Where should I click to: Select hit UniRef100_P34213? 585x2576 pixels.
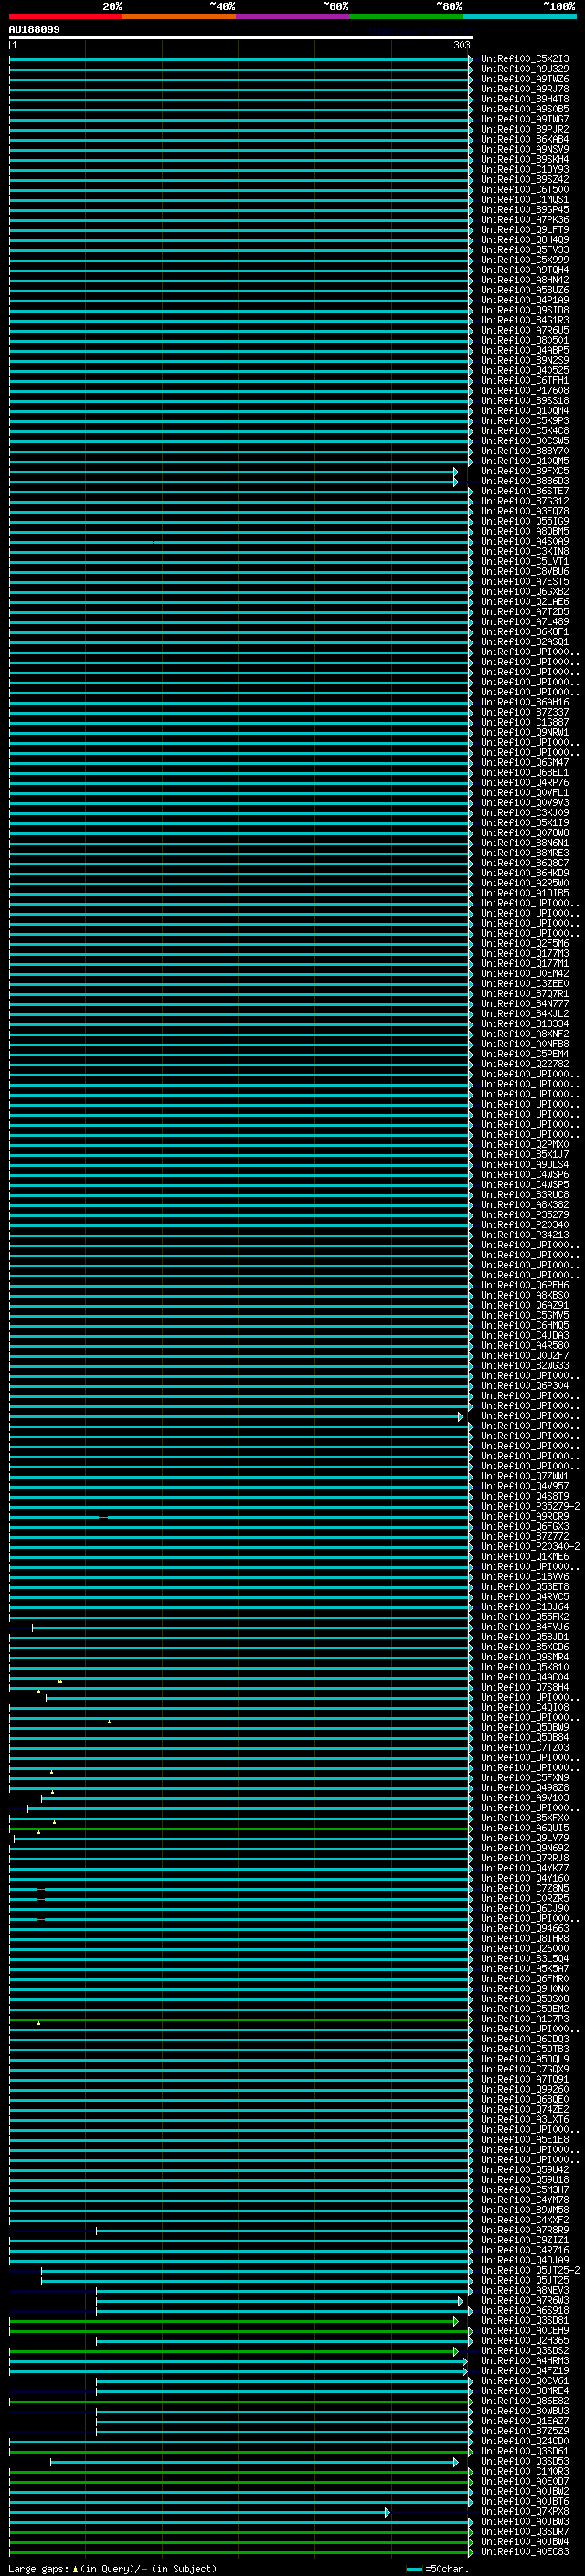(525, 1234)
